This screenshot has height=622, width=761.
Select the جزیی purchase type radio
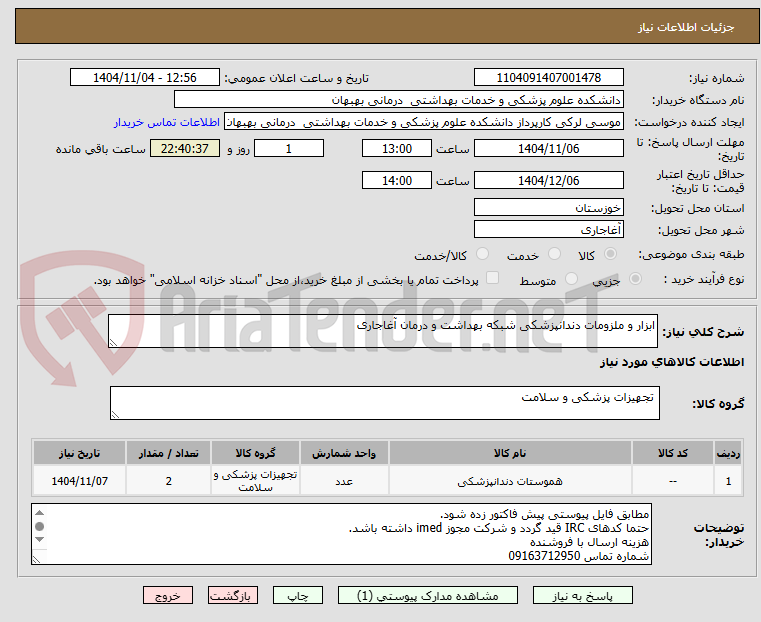(635, 278)
